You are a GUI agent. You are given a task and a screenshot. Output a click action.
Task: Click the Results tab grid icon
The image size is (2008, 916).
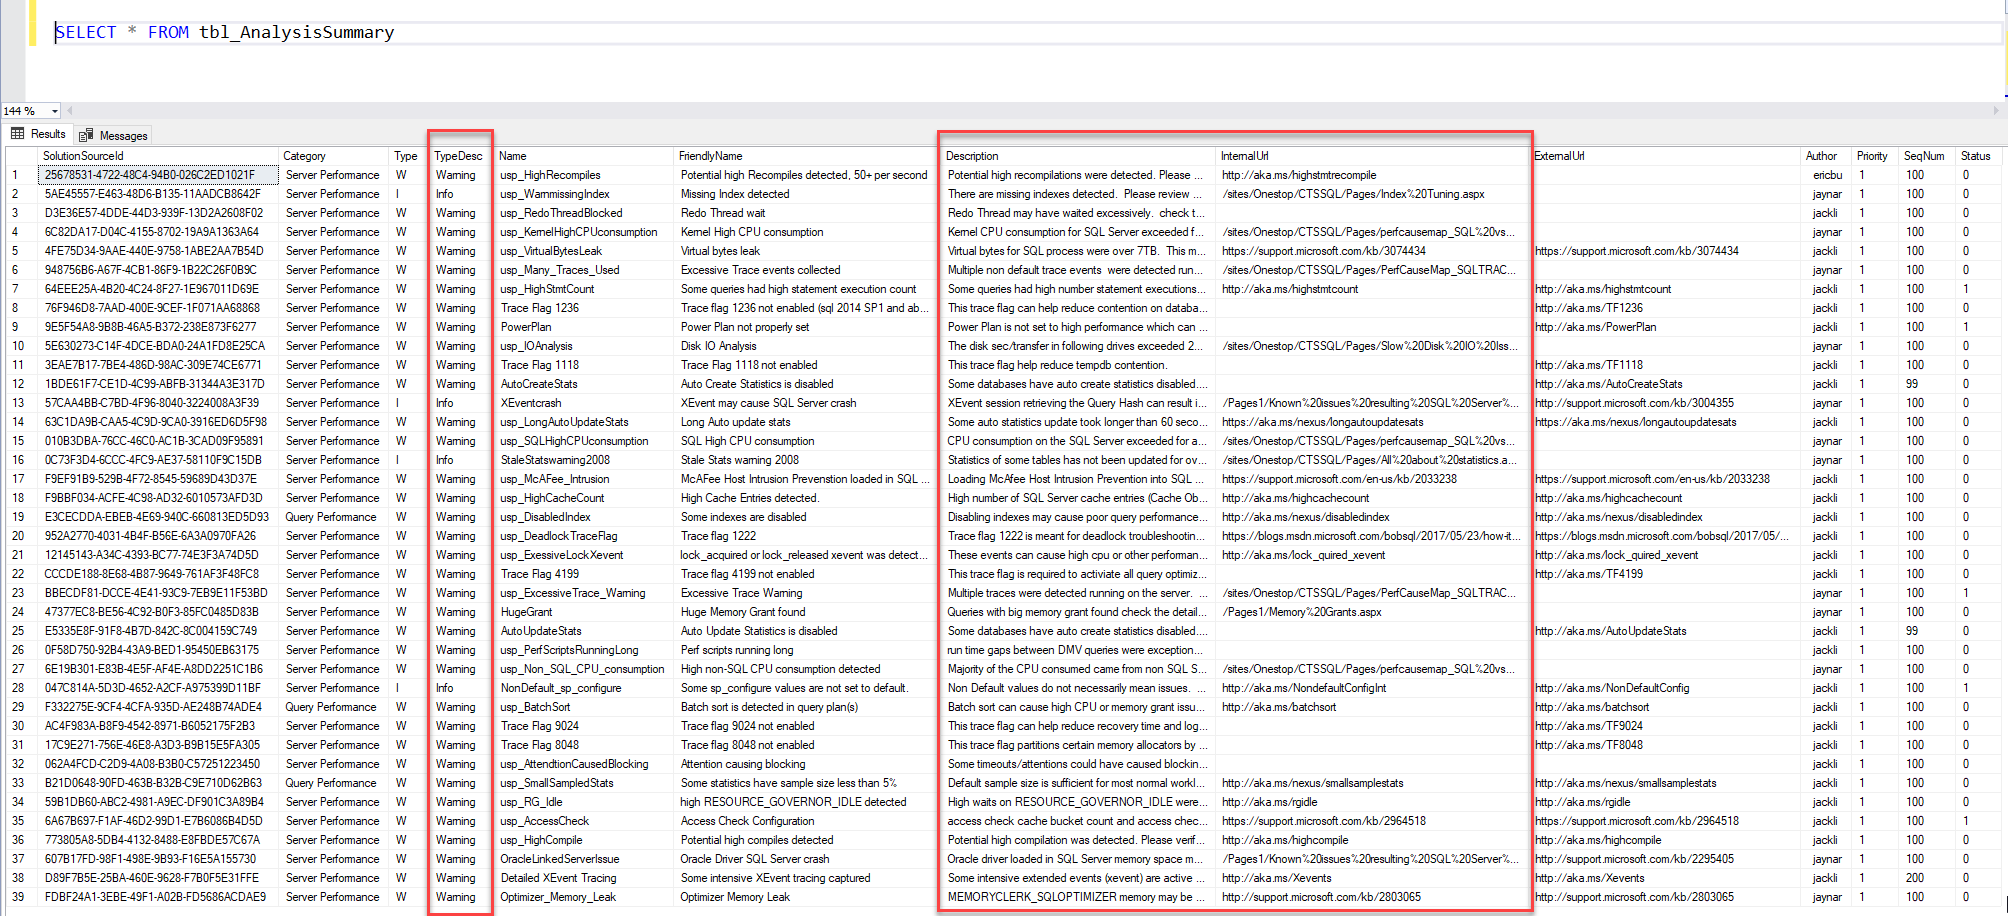click(17, 133)
